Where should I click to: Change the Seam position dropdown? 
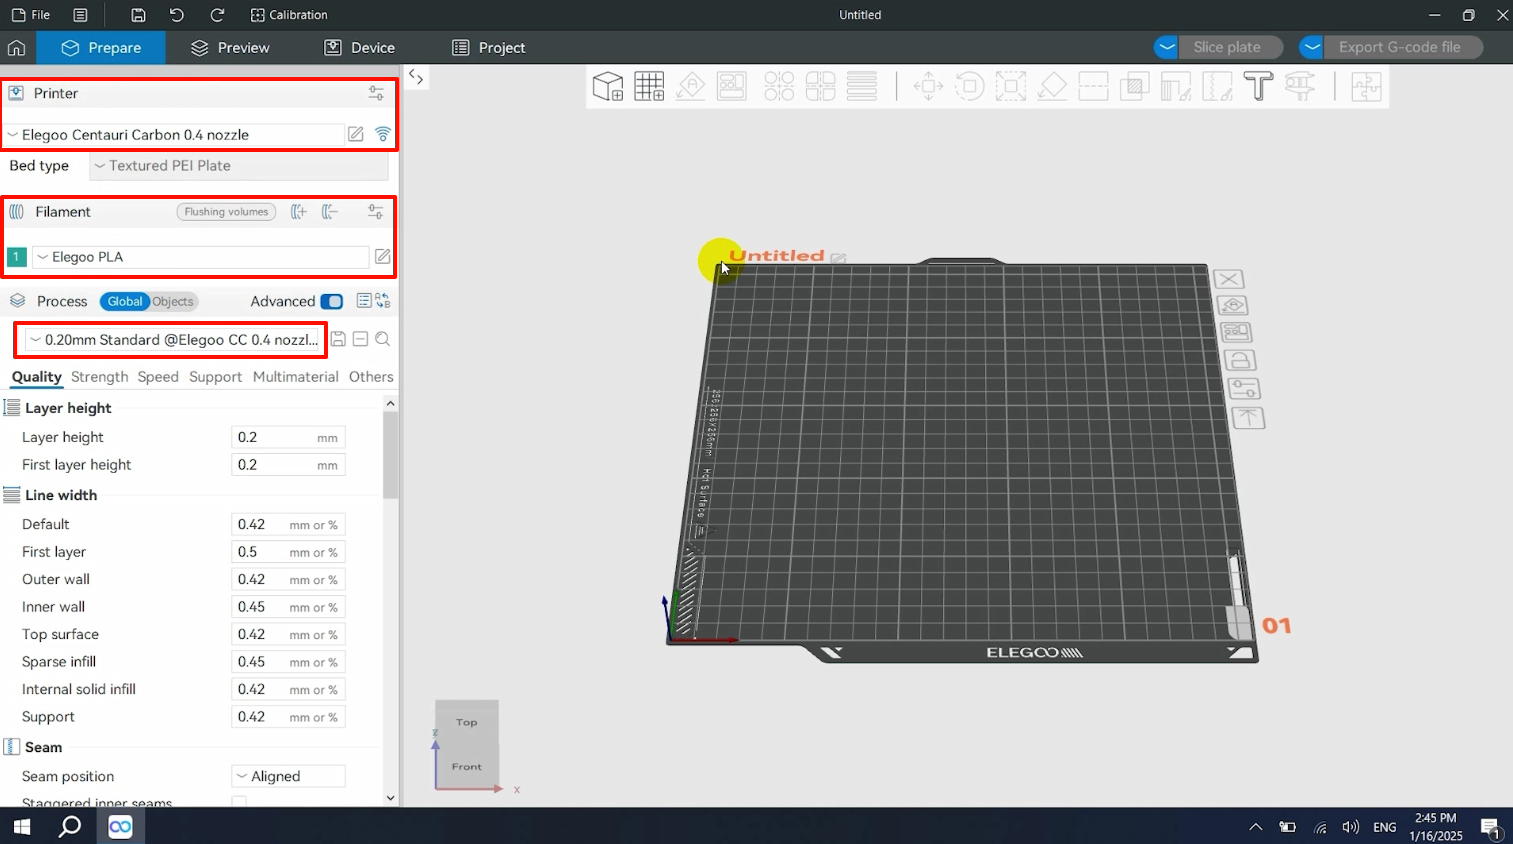(x=288, y=775)
